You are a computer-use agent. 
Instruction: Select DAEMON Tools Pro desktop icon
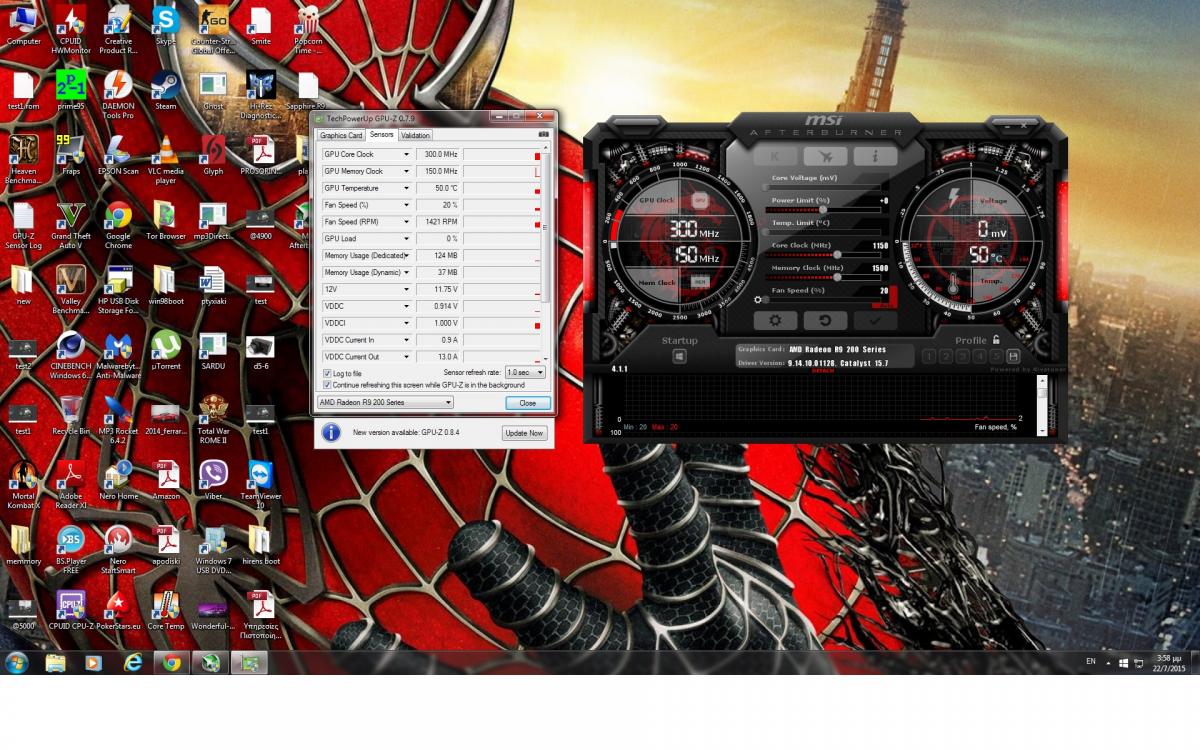(118, 94)
